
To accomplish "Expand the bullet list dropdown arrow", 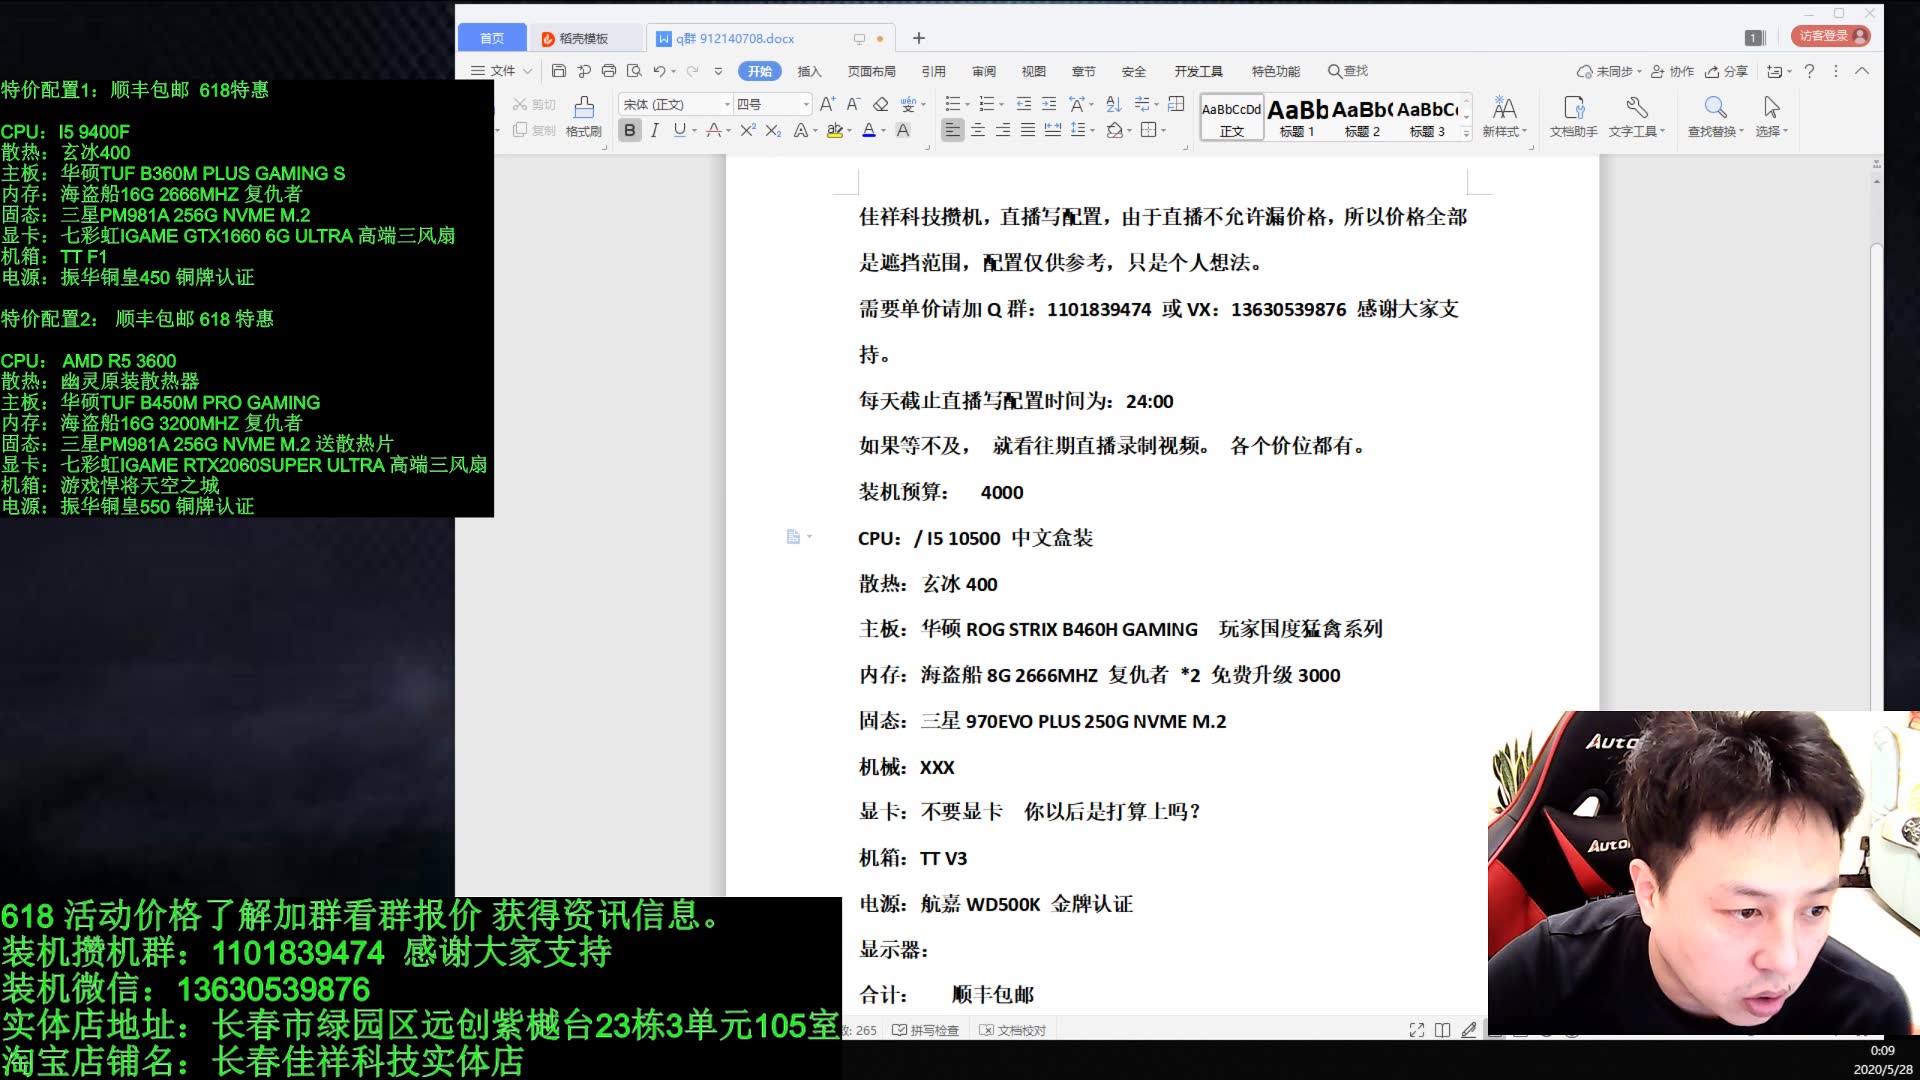I will (968, 104).
